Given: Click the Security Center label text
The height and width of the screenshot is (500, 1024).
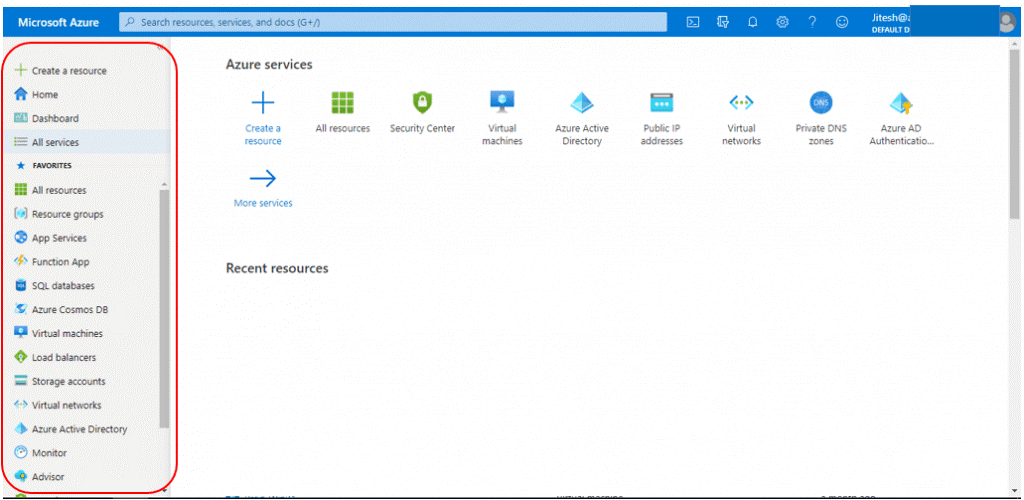Looking at the screenshot, I should tap(423, 129).
